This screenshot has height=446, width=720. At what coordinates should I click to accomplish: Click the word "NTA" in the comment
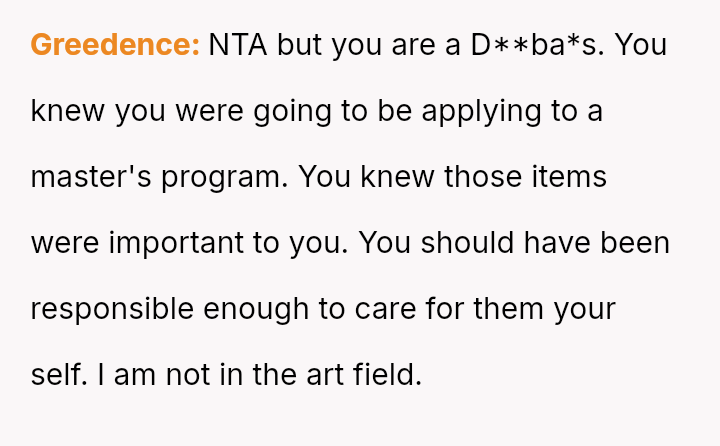(x=238, y=45)
